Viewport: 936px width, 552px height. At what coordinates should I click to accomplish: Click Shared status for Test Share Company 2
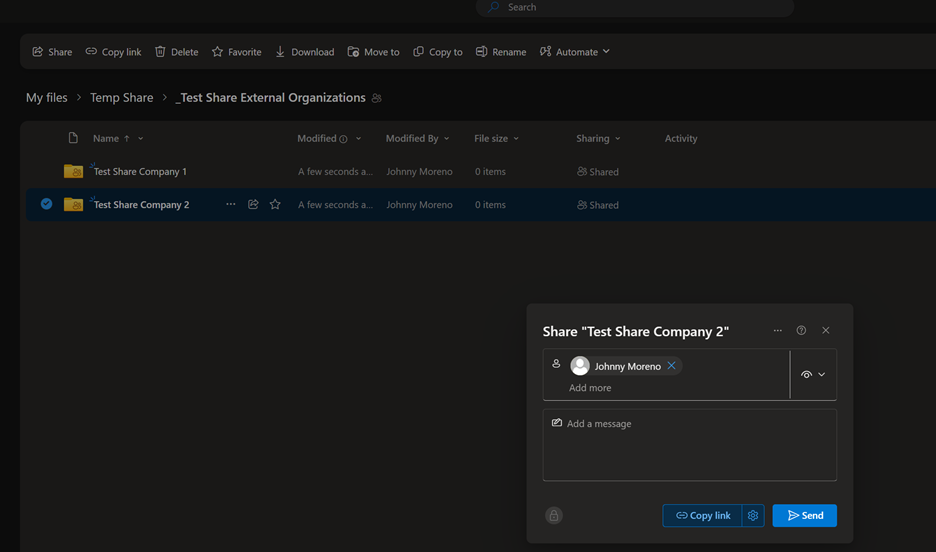pyautogui.click(x=598, y=205)
